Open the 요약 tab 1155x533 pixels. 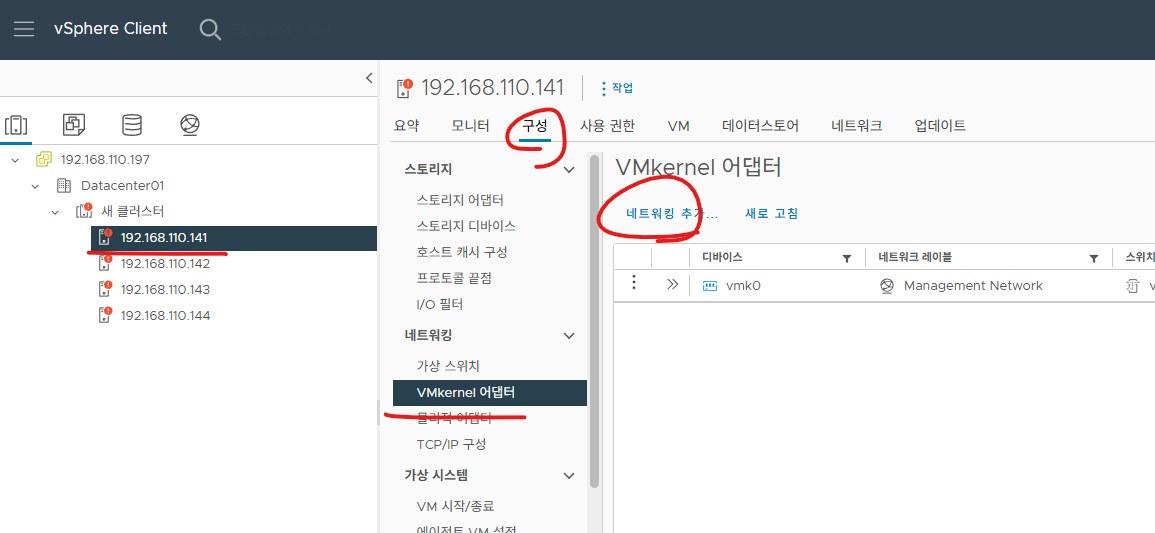click(x=407, y=126)
